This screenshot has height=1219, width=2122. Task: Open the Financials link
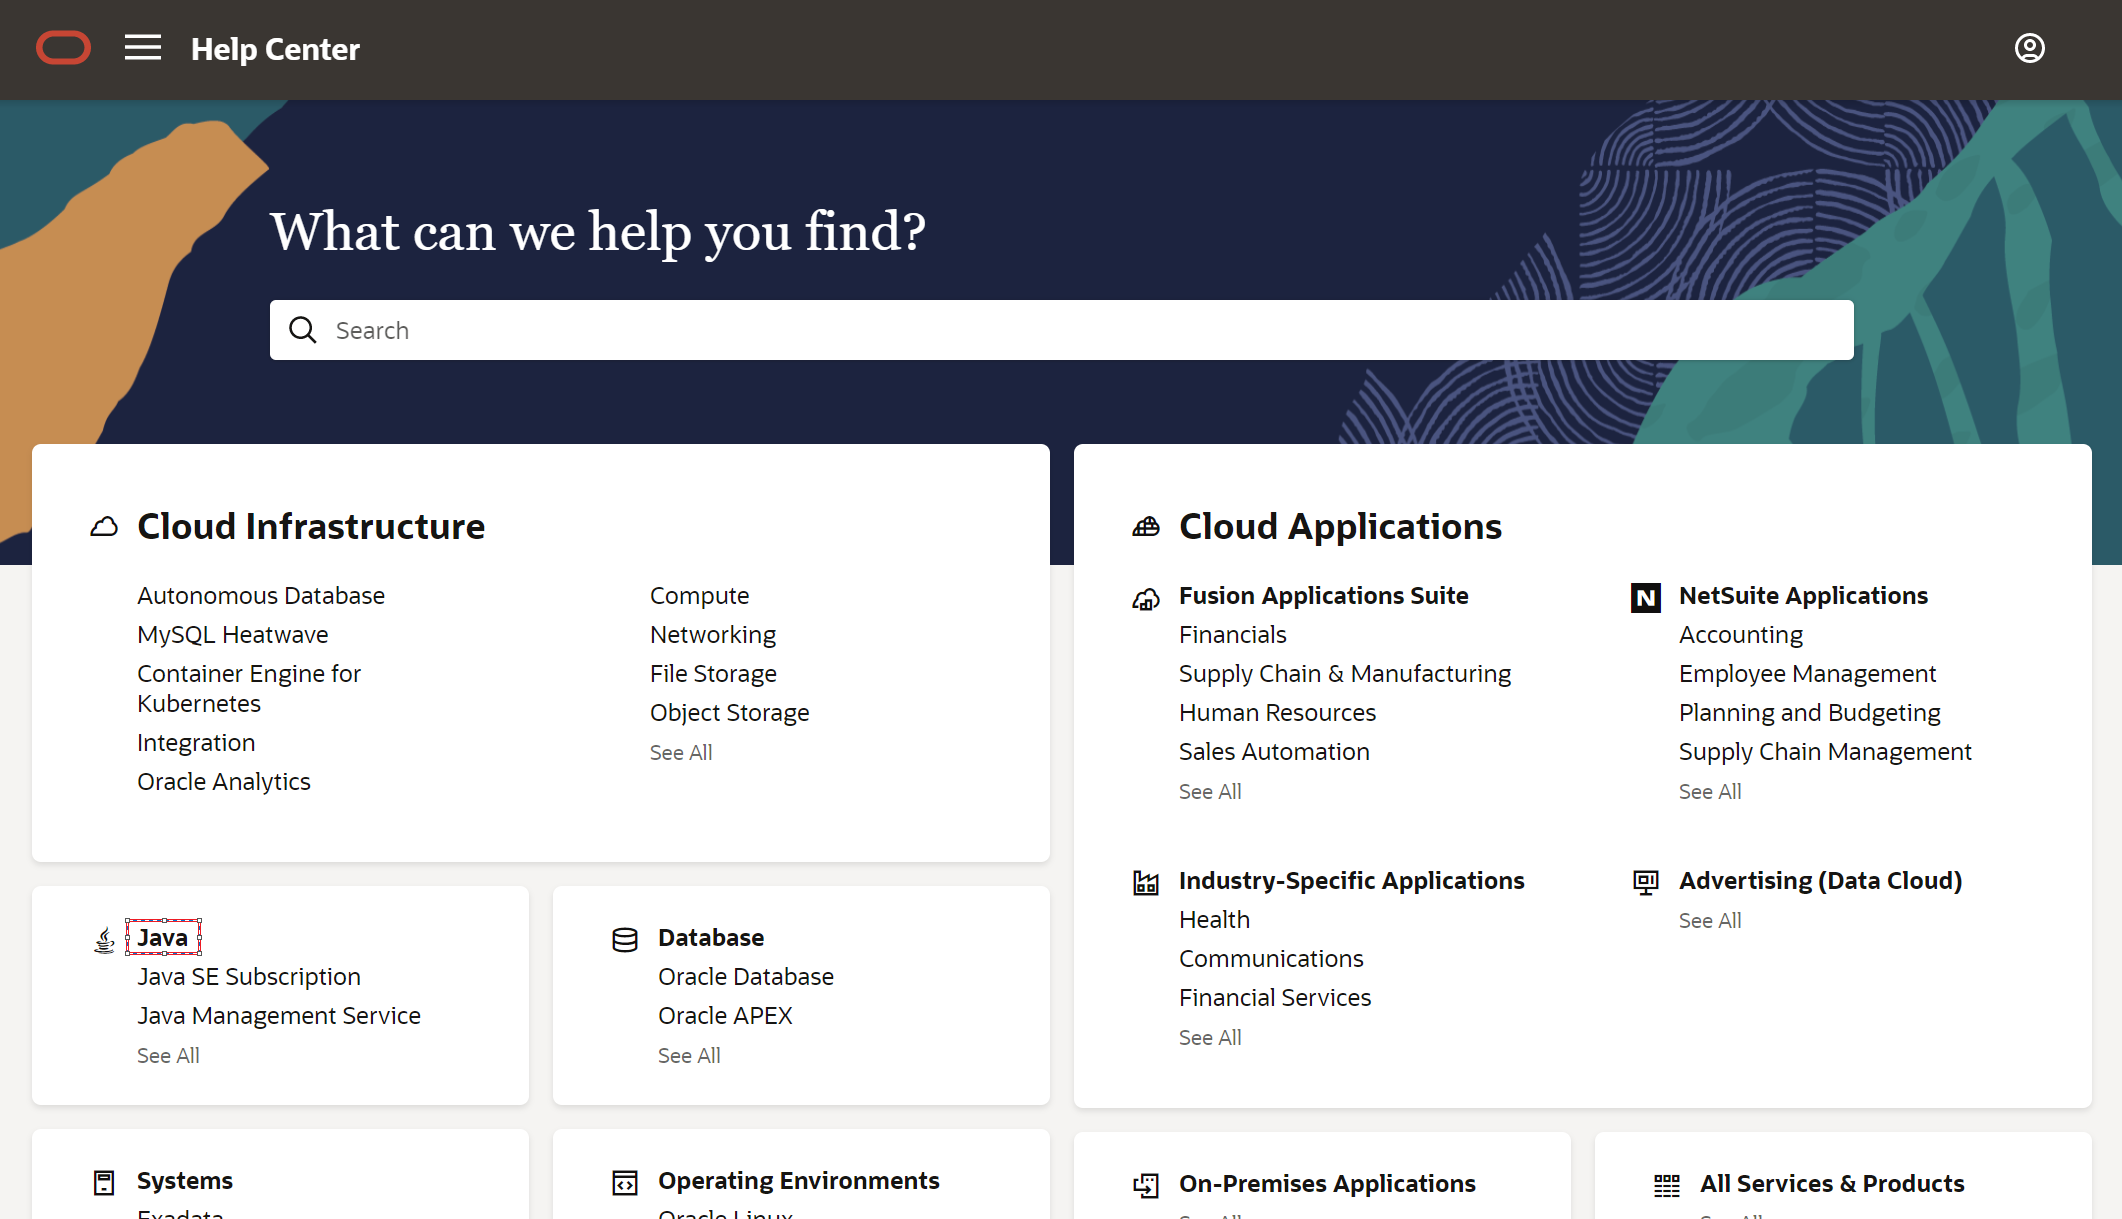pos(1233,635)
